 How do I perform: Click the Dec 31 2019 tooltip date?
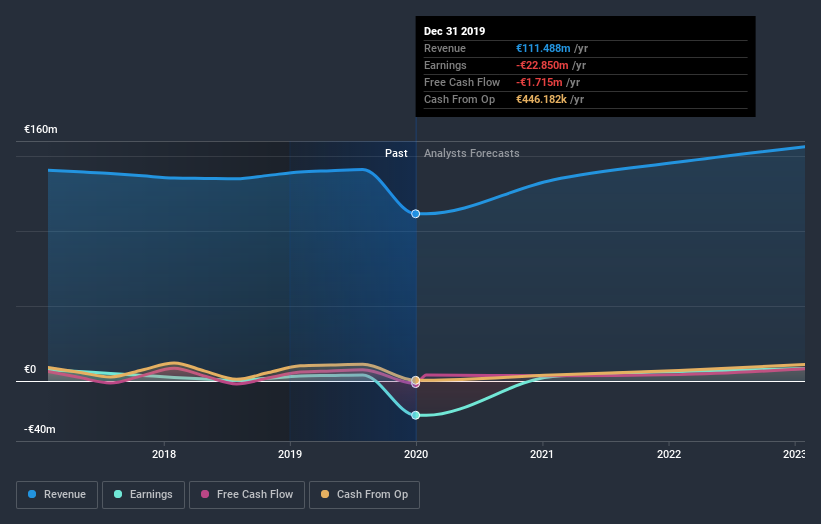[454, 31]
